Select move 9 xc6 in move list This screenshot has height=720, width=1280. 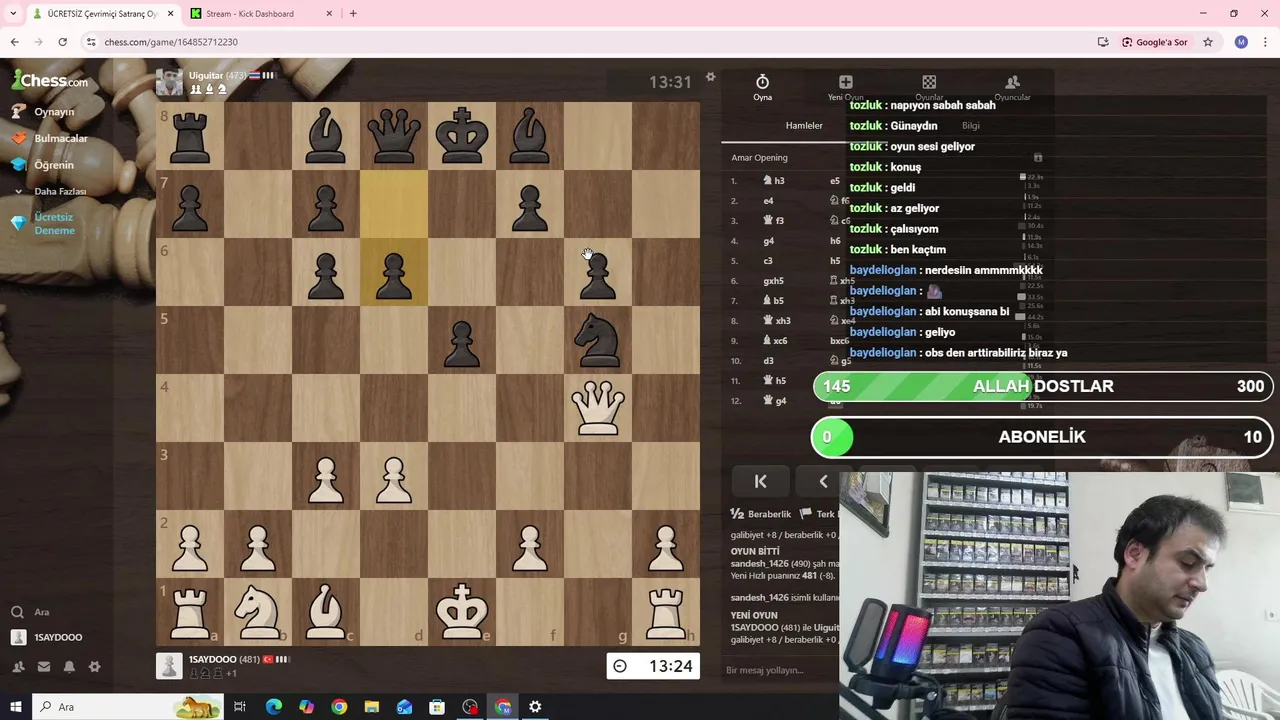[775, 341]
